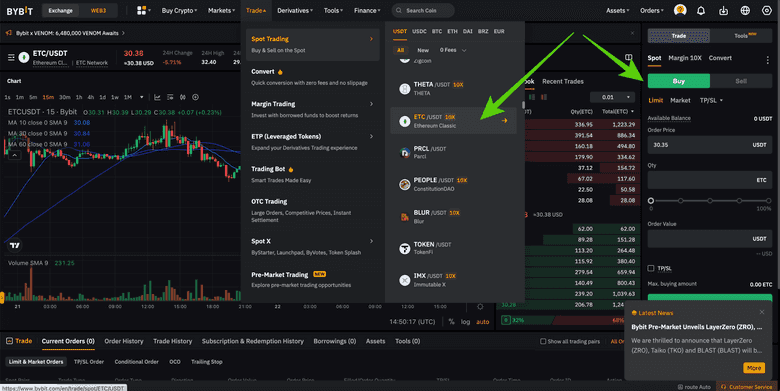Switch to the Order History tab
The width and height of the screenshot is (780, 391).
tap(124, 341)
